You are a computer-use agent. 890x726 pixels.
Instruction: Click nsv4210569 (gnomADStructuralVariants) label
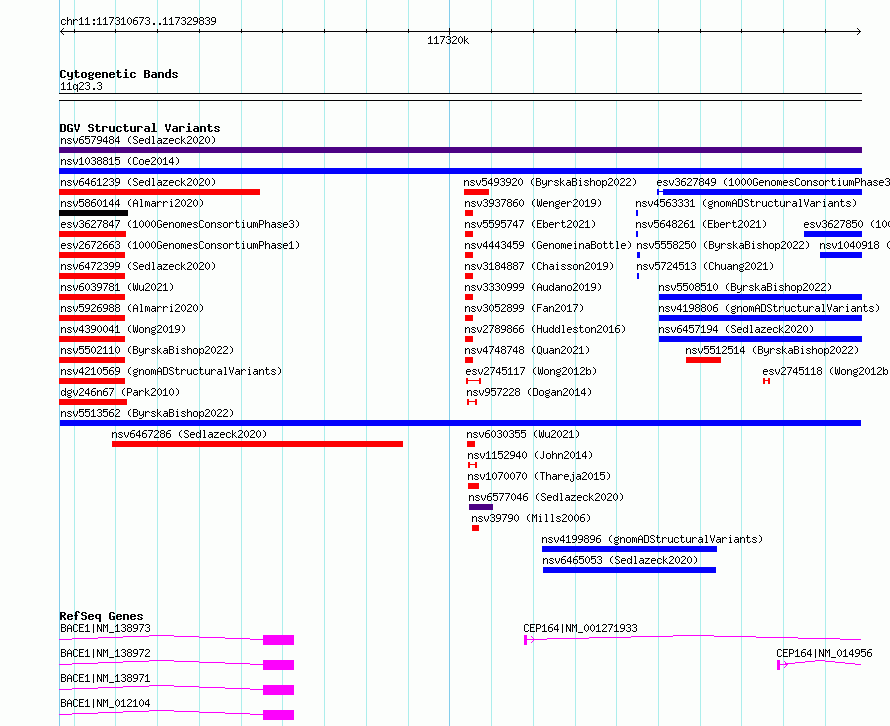pos(171,371)
